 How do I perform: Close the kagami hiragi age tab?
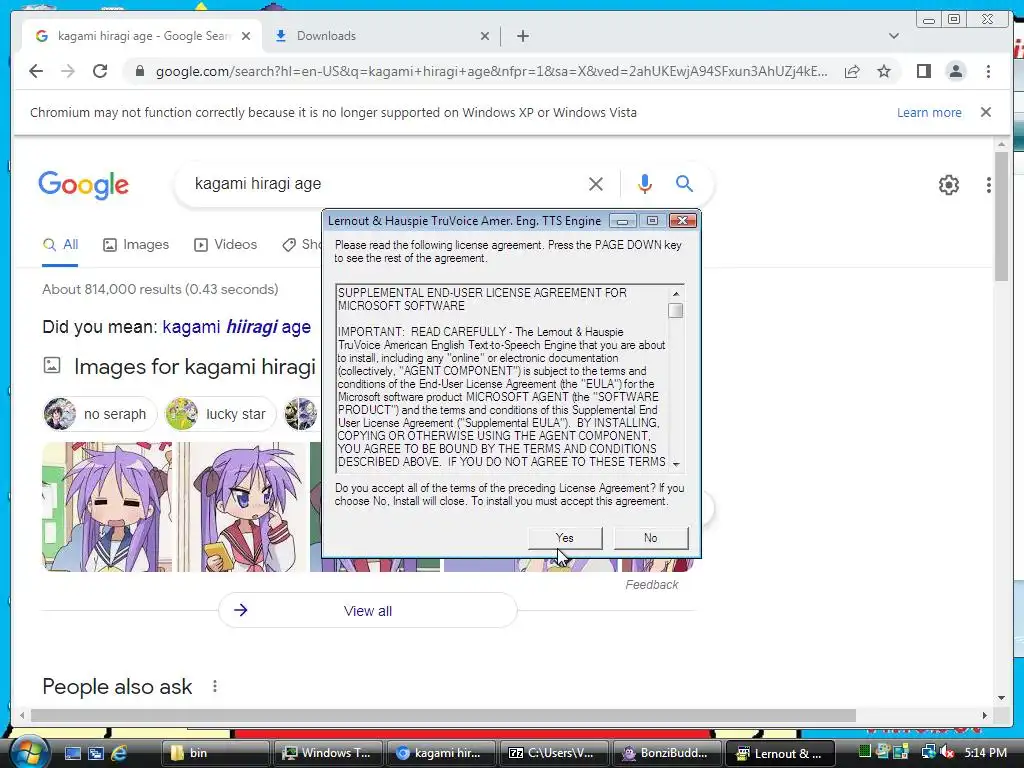click(x=246, y=36)
